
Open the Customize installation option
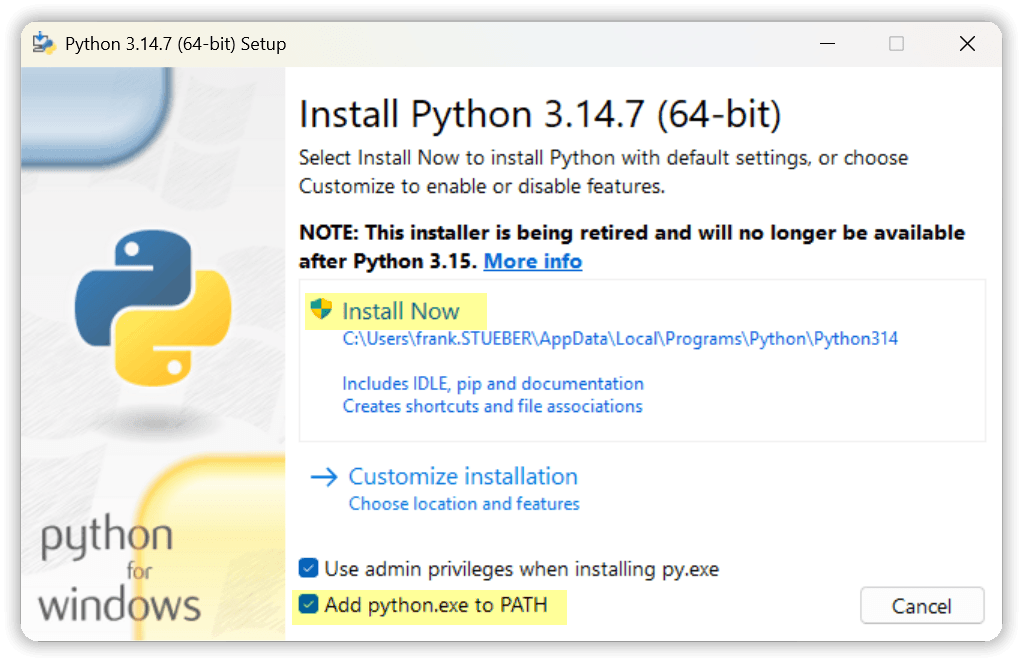463,477
